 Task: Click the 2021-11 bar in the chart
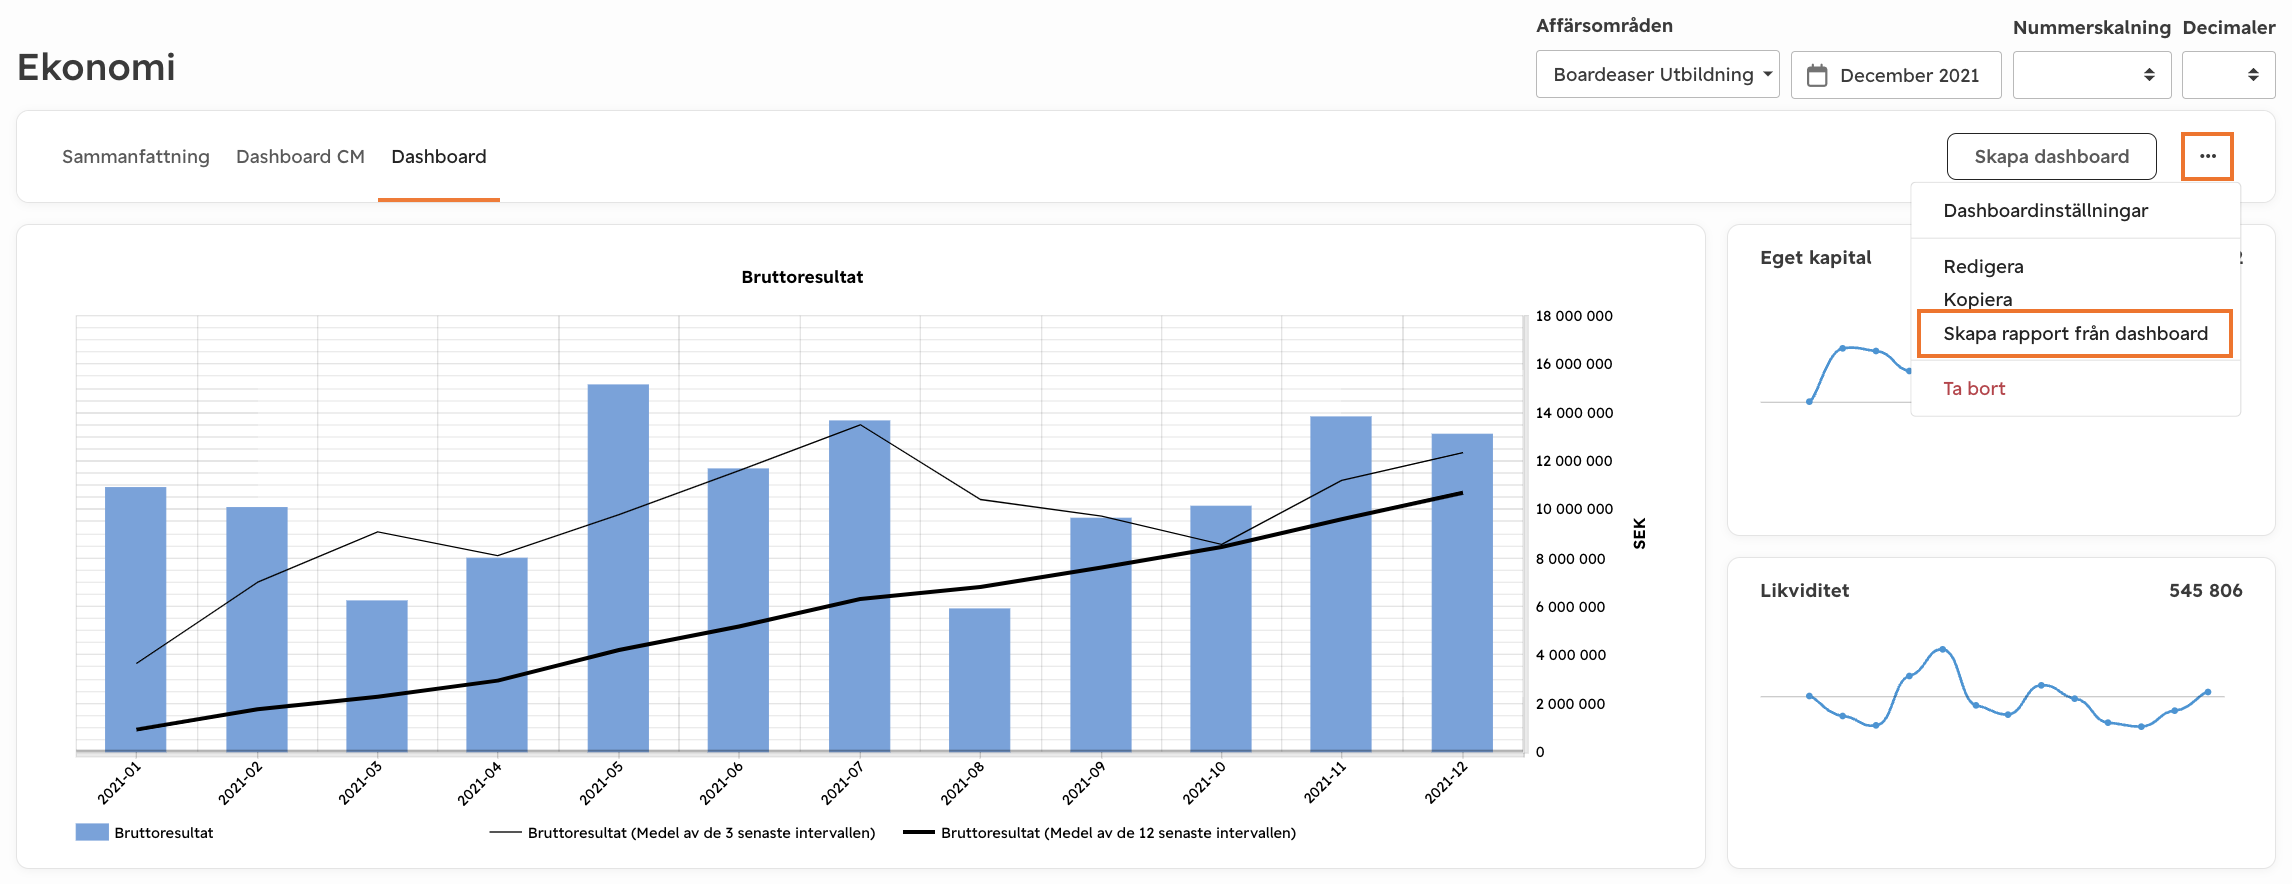pyautogui.click(x=1341, y=583)
